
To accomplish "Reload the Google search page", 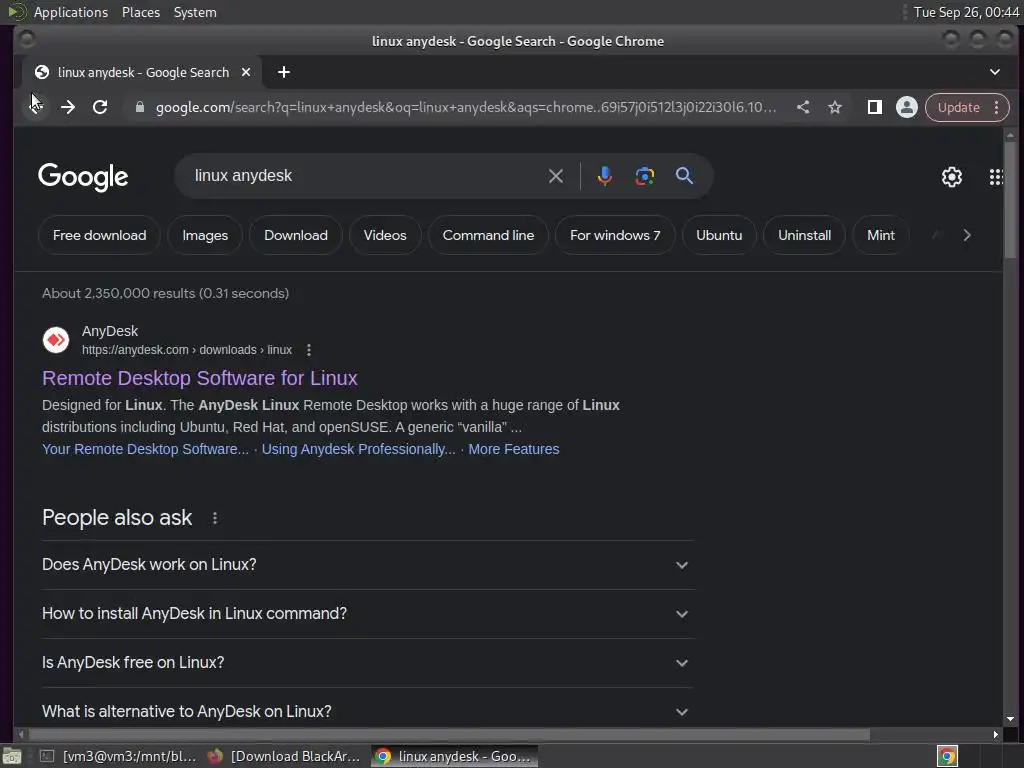I will [100, 106].
